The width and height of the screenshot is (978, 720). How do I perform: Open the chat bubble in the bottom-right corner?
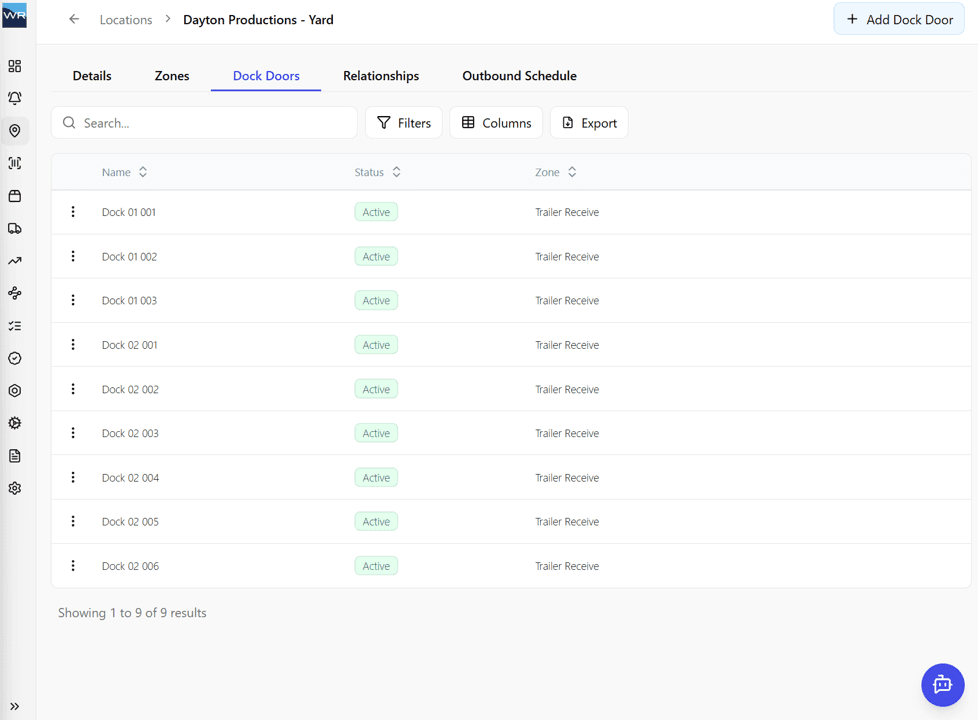942,685
